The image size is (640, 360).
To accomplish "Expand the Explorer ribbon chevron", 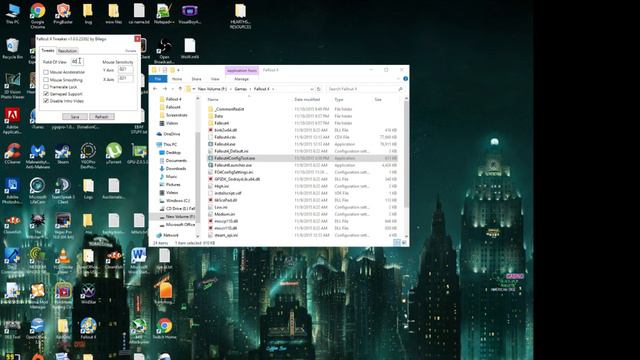I will tap(398, 78).
